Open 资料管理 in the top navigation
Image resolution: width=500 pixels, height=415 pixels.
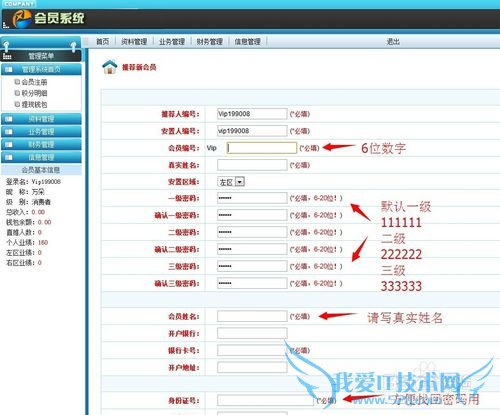(134, 42)
